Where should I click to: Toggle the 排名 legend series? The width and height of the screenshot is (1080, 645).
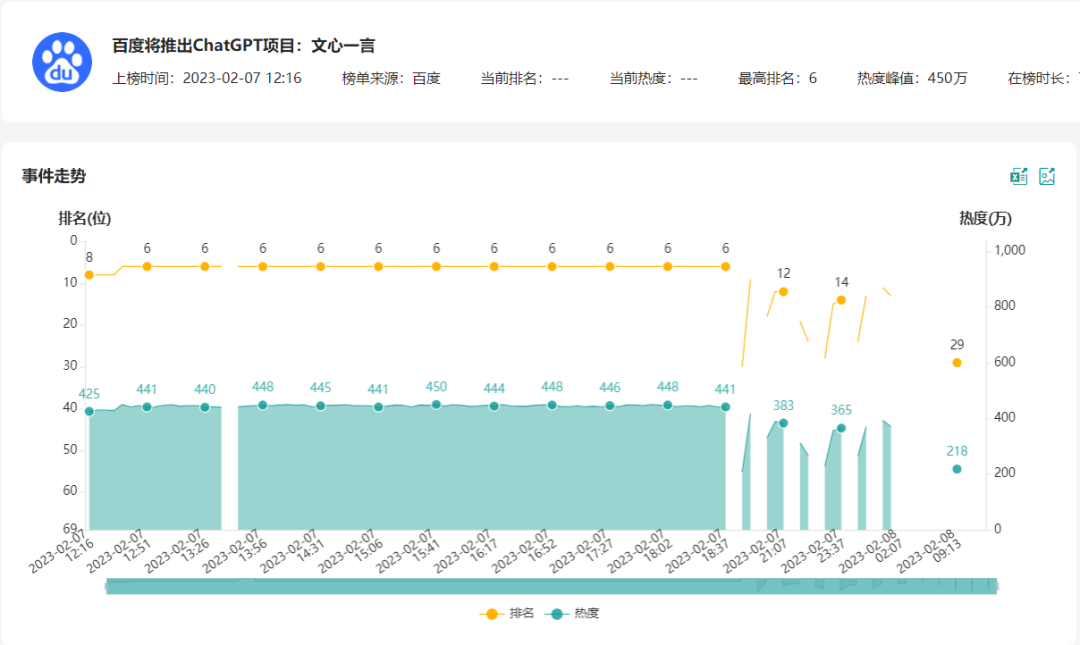click(508, 613)
